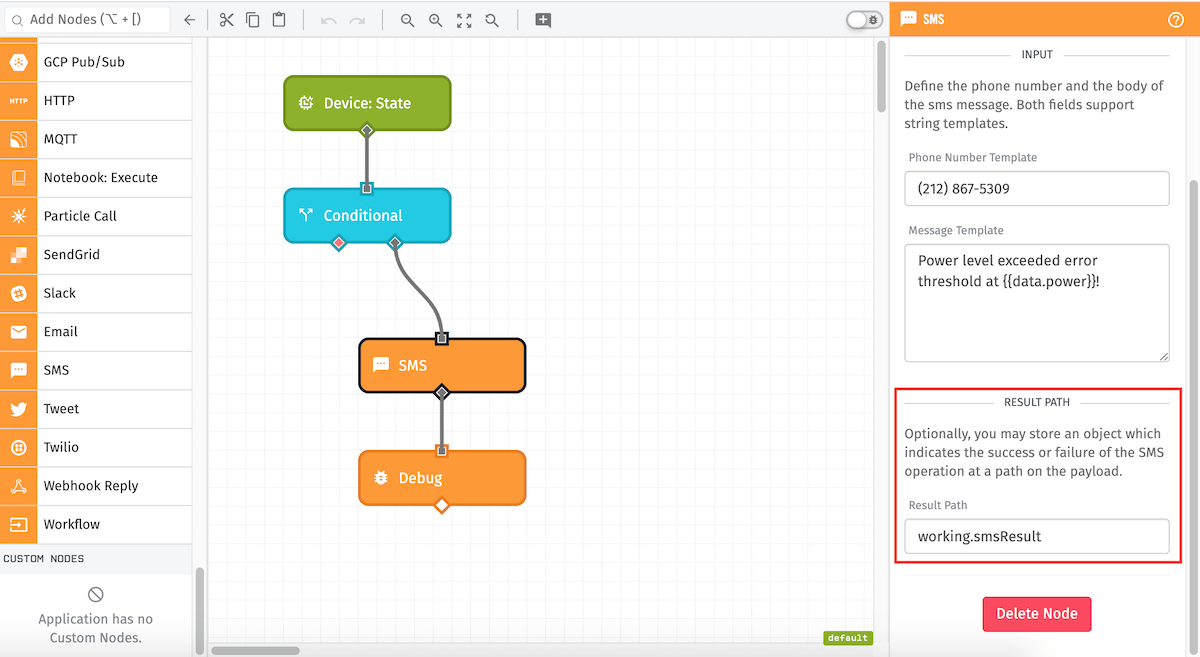Focus the Add Nodes search field
The image size is (1200, 657).
pos(87,20)
